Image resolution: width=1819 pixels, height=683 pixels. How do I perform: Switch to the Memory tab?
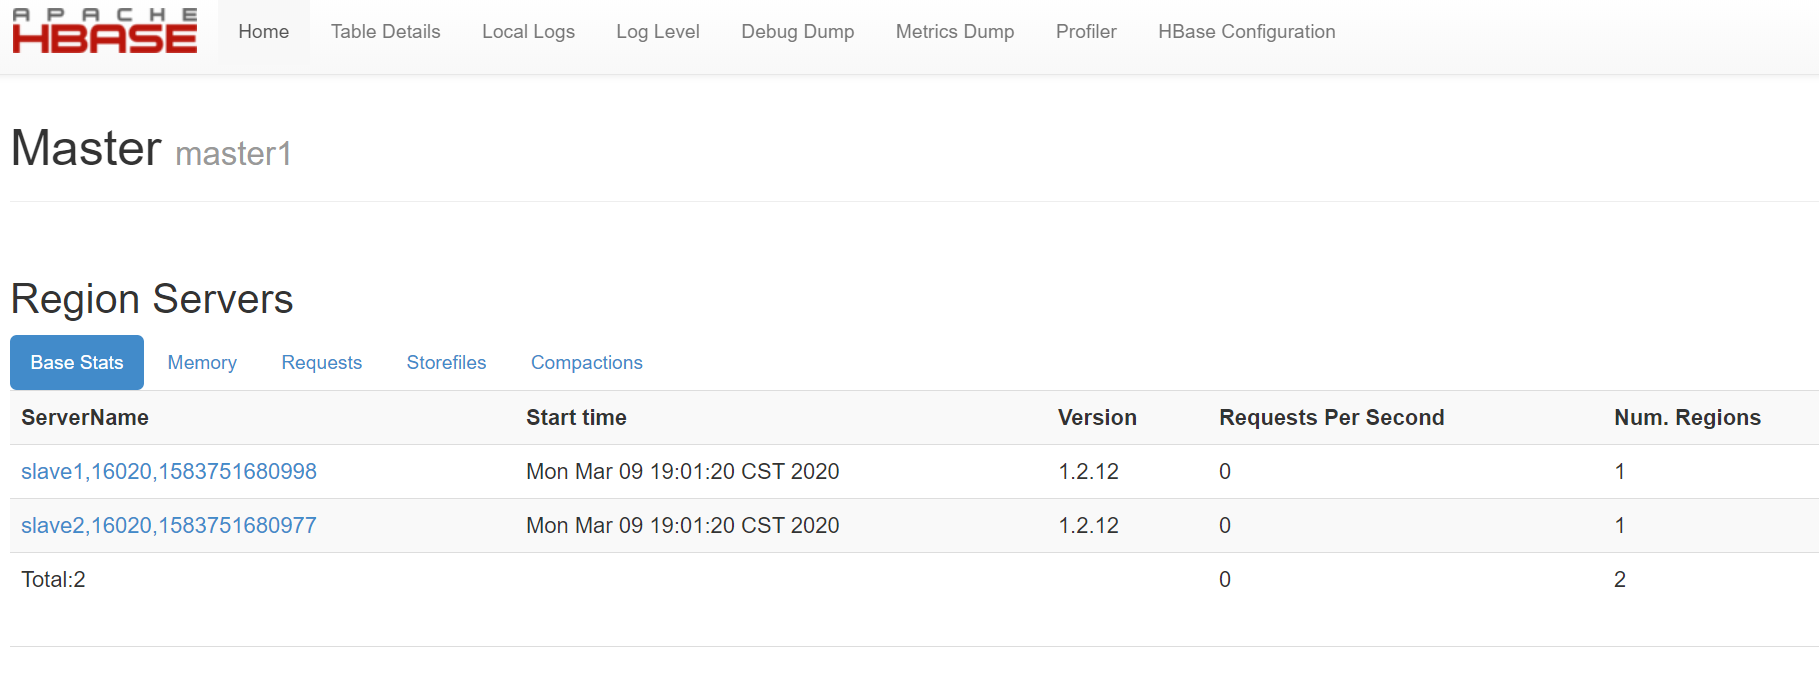click(x=202, y=363)
